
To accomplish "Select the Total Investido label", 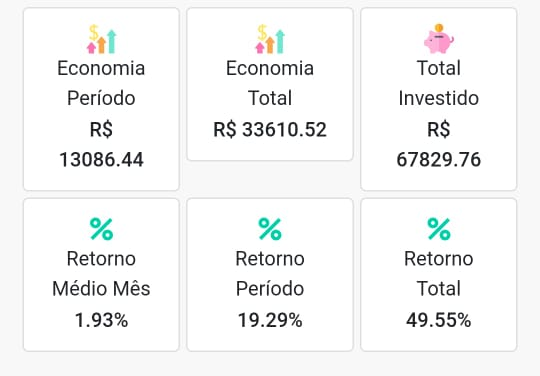I will (439, 83).
